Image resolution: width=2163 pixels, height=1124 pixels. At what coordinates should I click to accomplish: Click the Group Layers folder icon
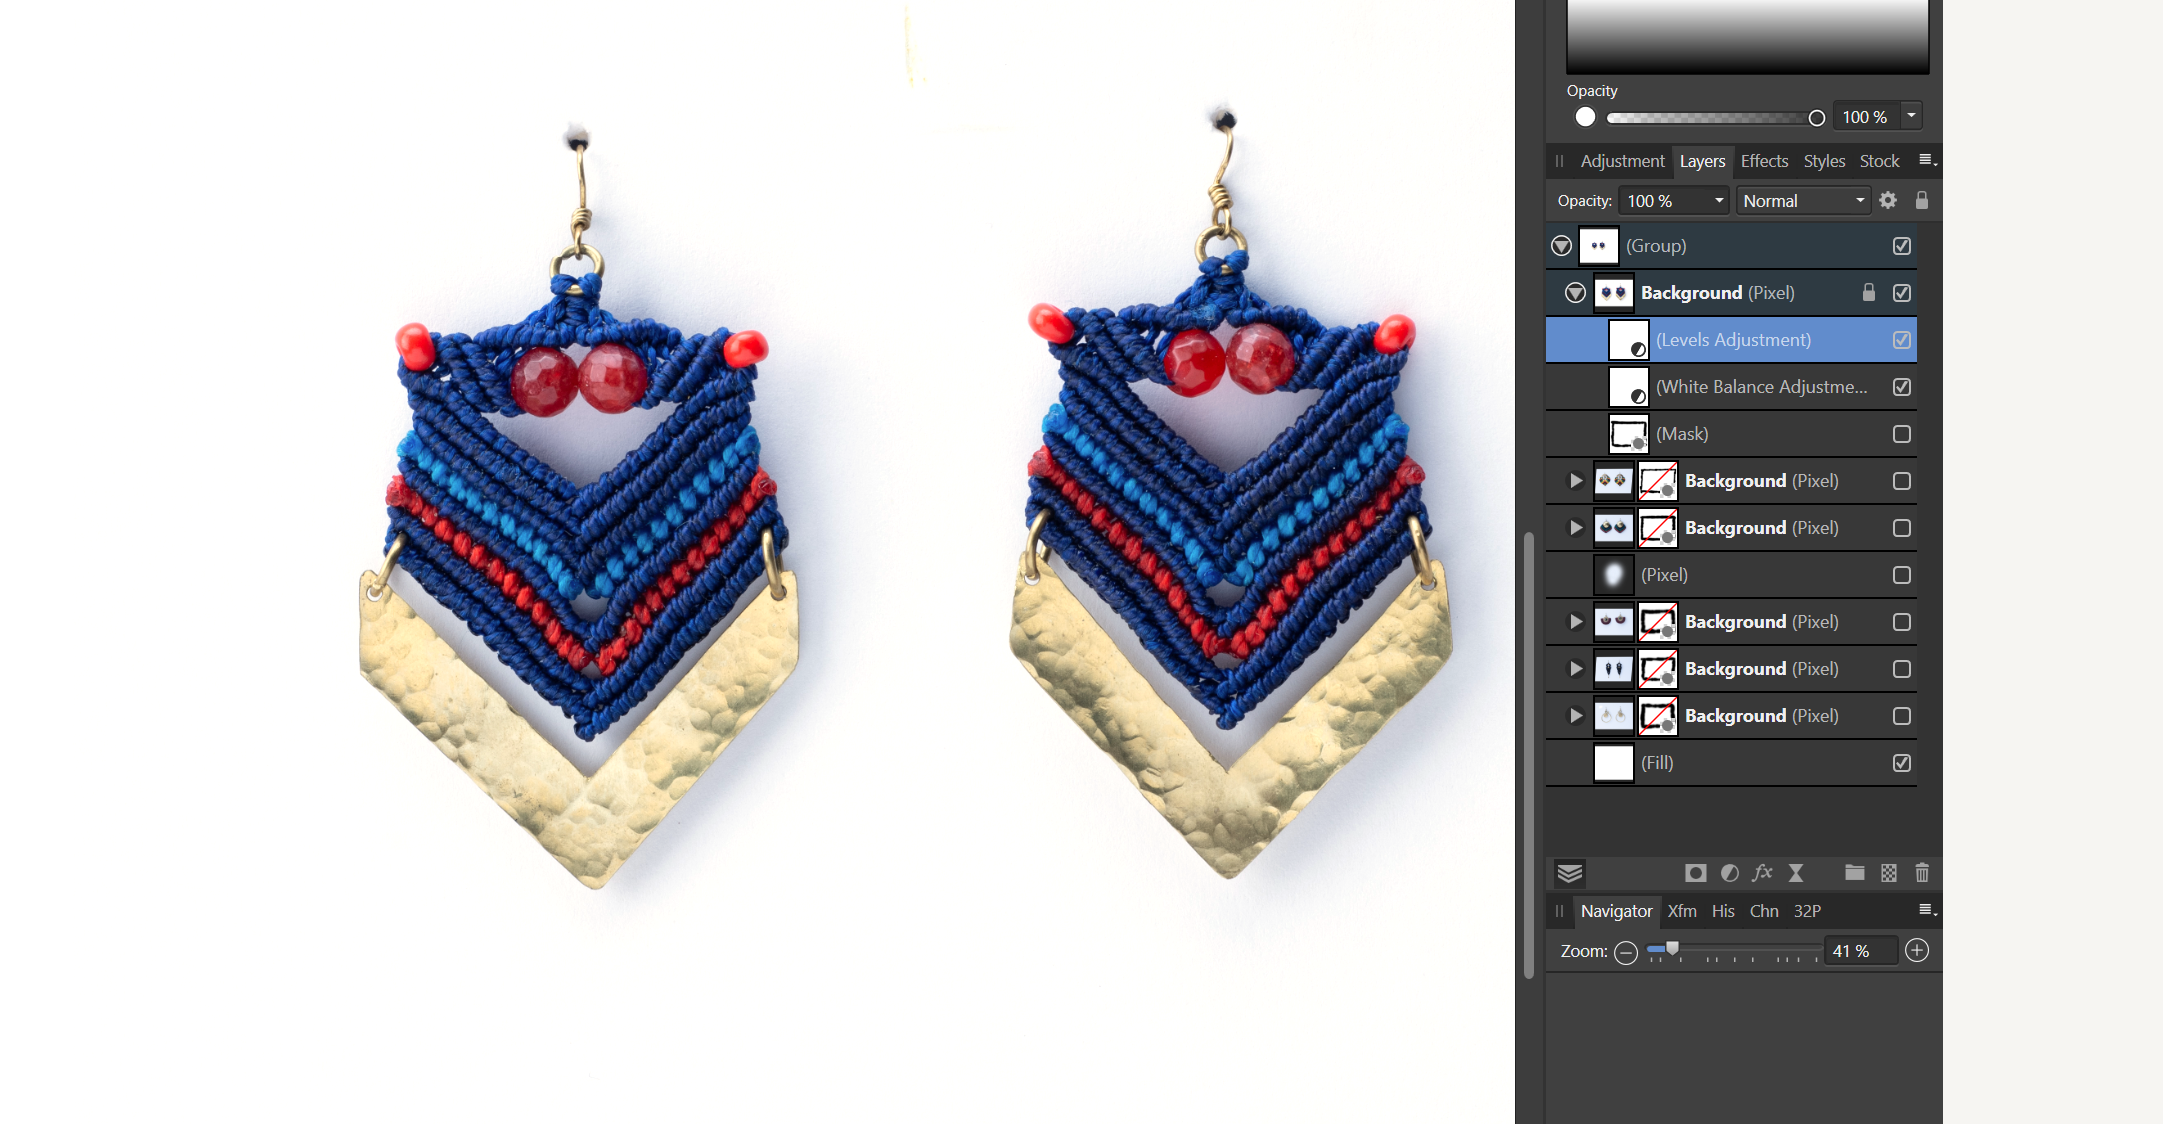[x=1854, y=873]
